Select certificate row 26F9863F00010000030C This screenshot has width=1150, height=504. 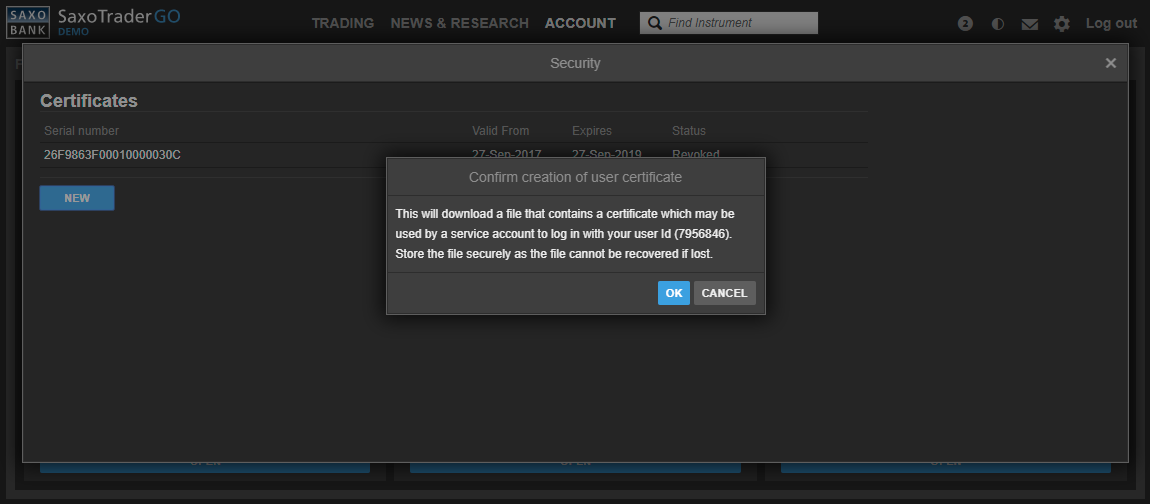click(x=112, y=155)
